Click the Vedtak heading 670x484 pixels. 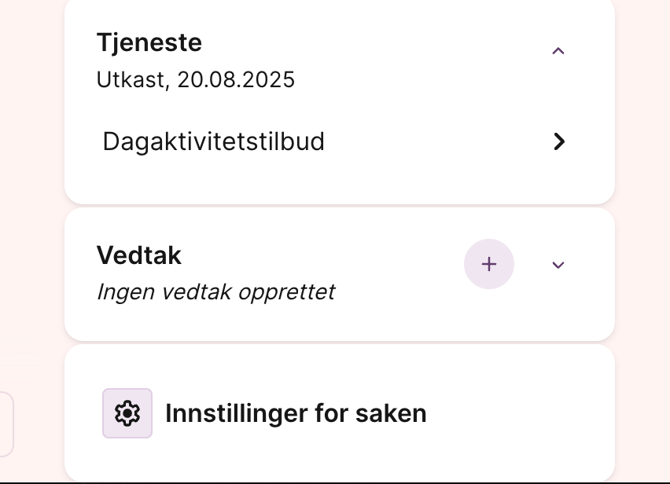click(x=139, y=255)
